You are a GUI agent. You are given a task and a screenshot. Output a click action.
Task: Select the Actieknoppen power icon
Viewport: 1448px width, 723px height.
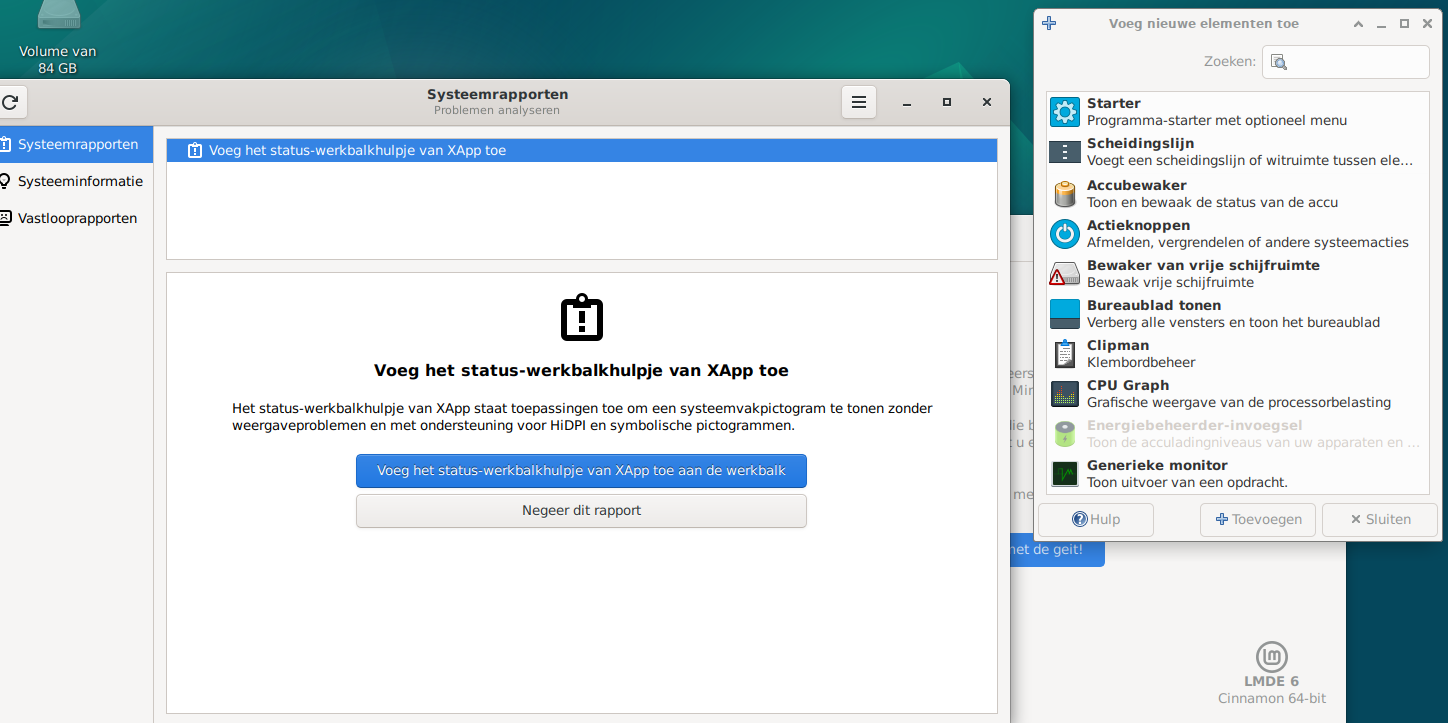tap(1065, 233)
